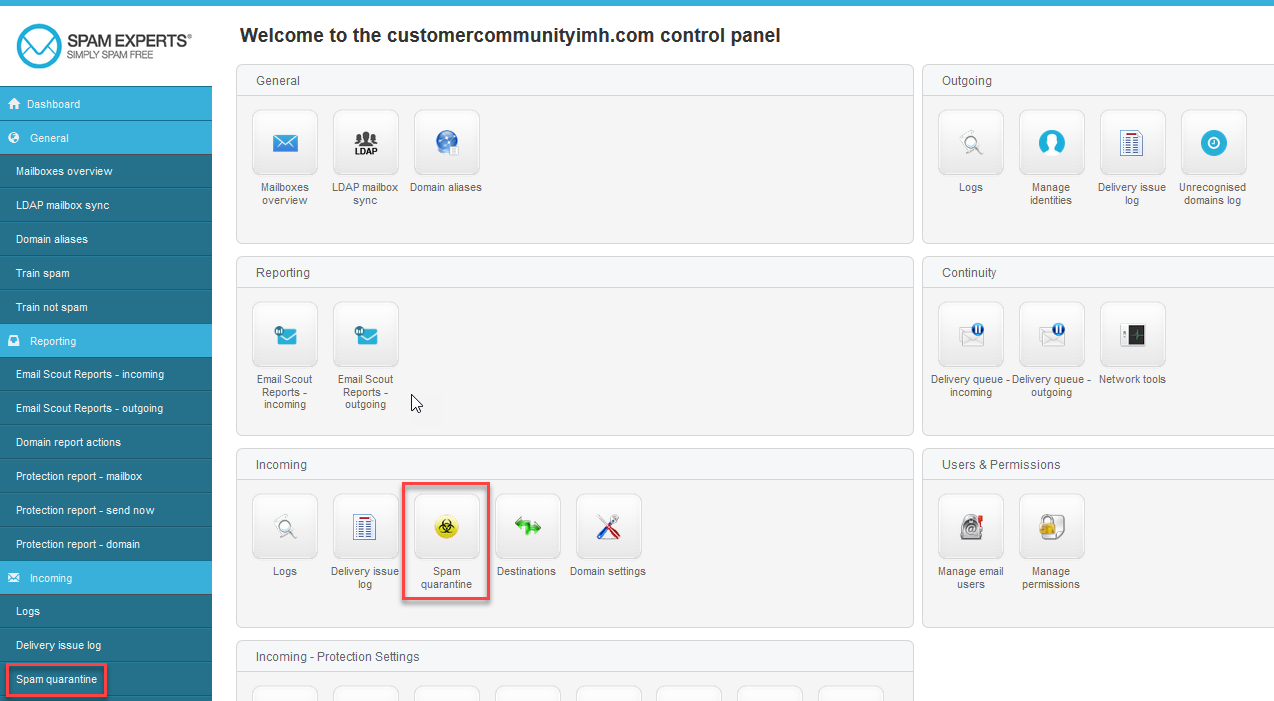
Task: Open the Manage email users icon
Action: [x=971, y=527]
